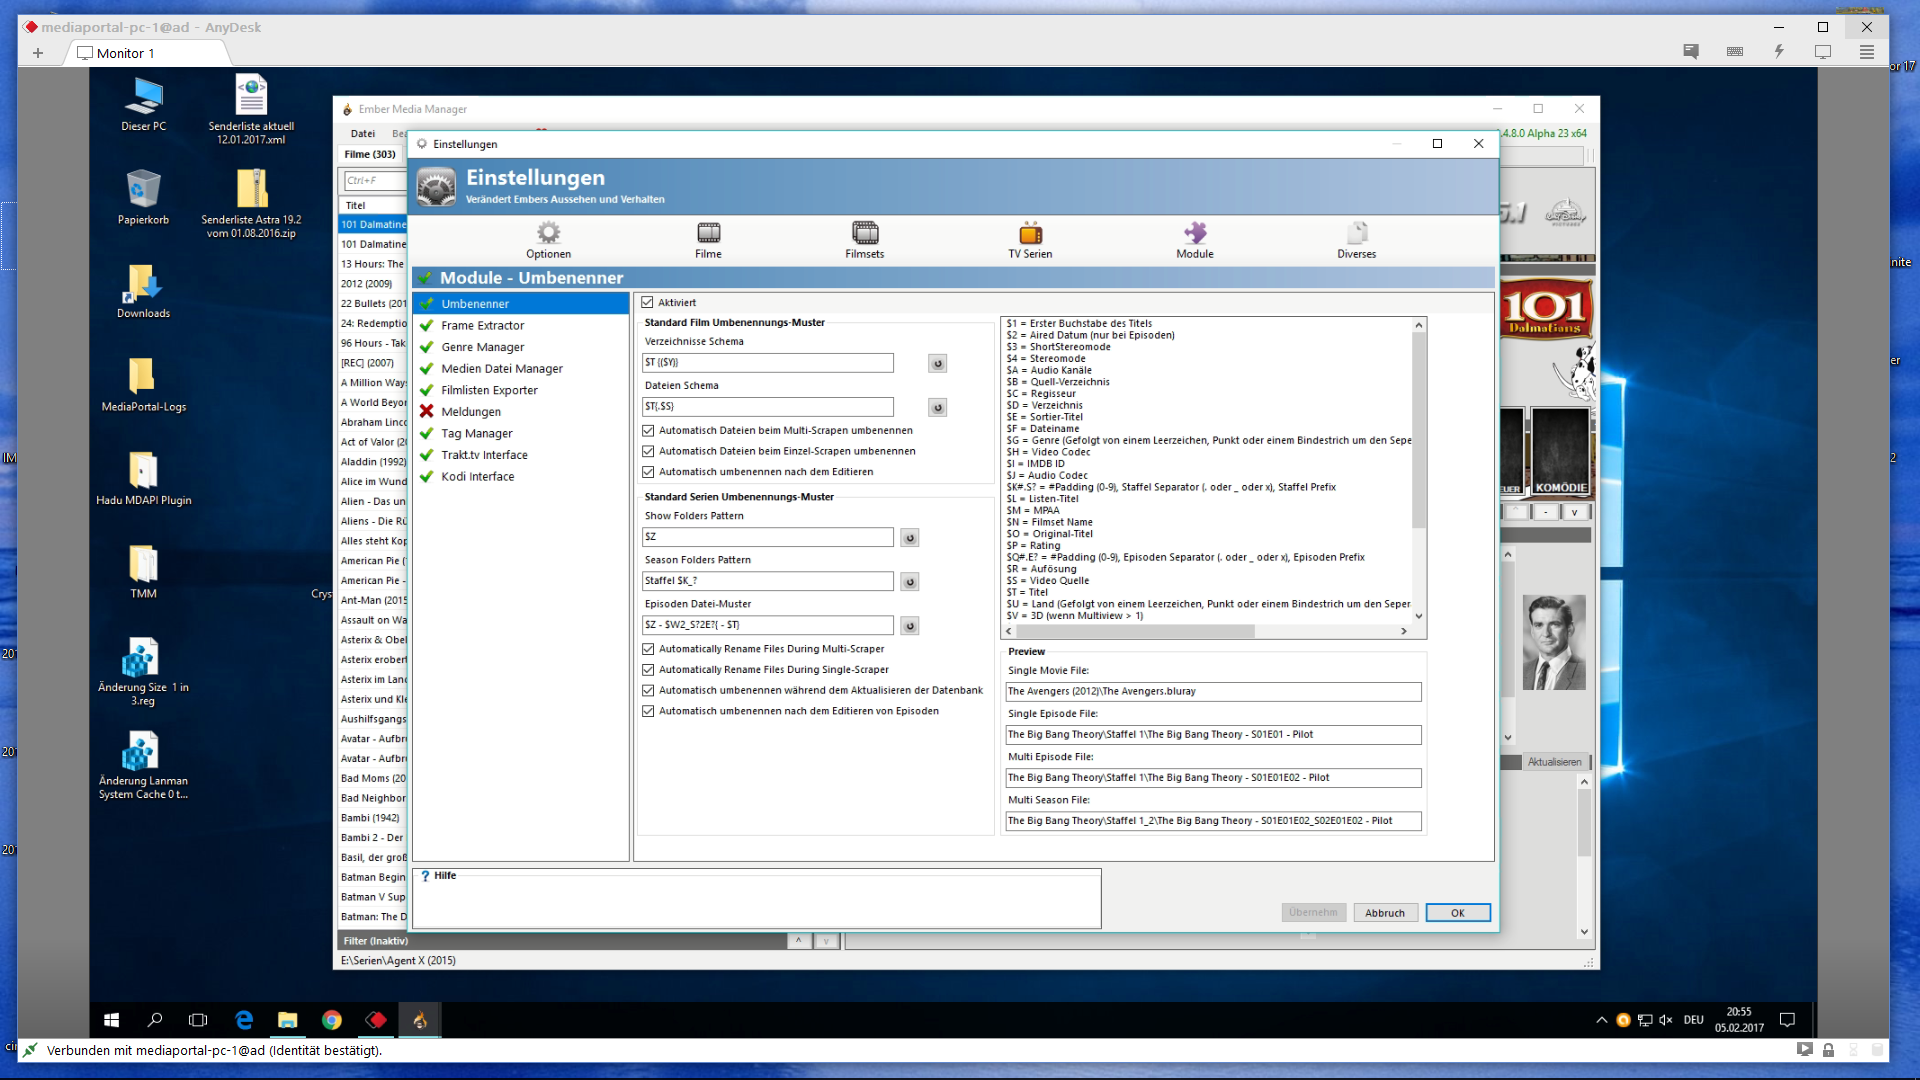
Task: Select Frame Extractor module
Action: pos(521,326)
